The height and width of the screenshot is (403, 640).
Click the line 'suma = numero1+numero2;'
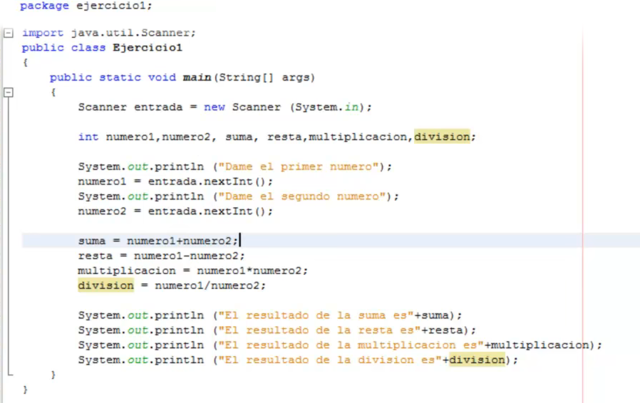point(158,241)
